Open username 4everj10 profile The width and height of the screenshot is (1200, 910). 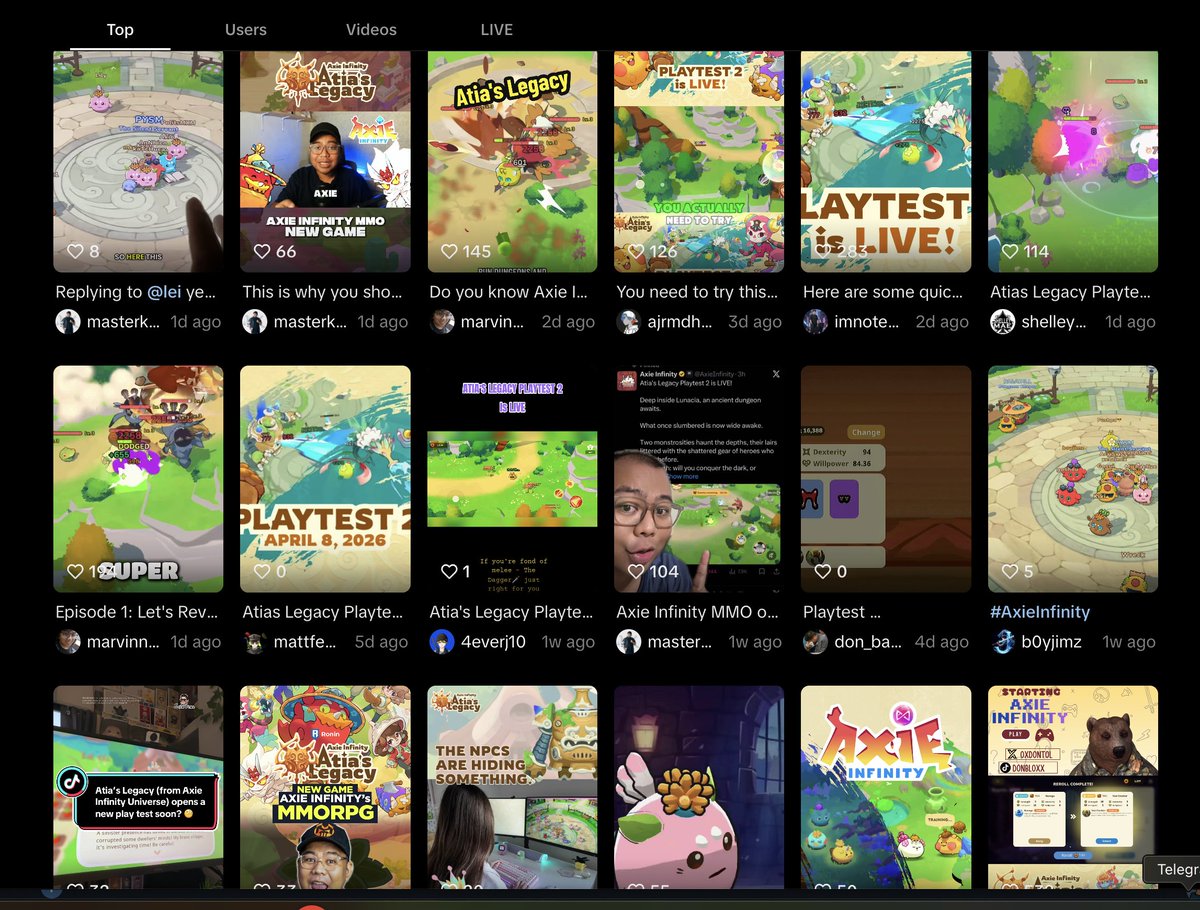[x=493, y=642]
